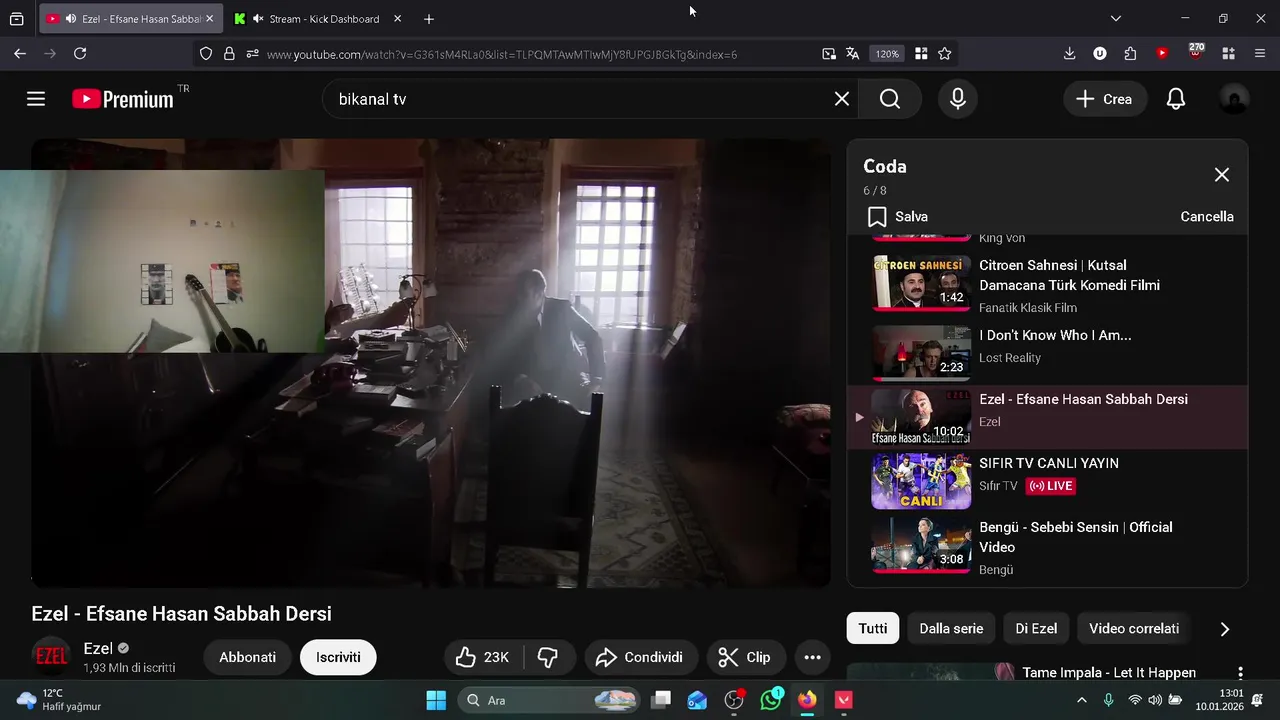Play Citroen Sahnesi video in queue
The width and height of the screenshot is (1280, 720).
tap(921, 283)
